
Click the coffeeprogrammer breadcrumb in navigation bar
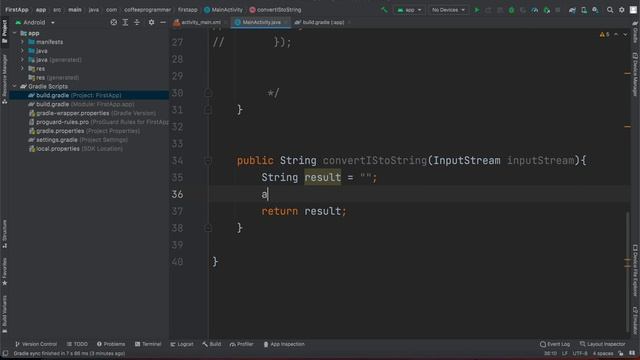[x=147, y=10]
